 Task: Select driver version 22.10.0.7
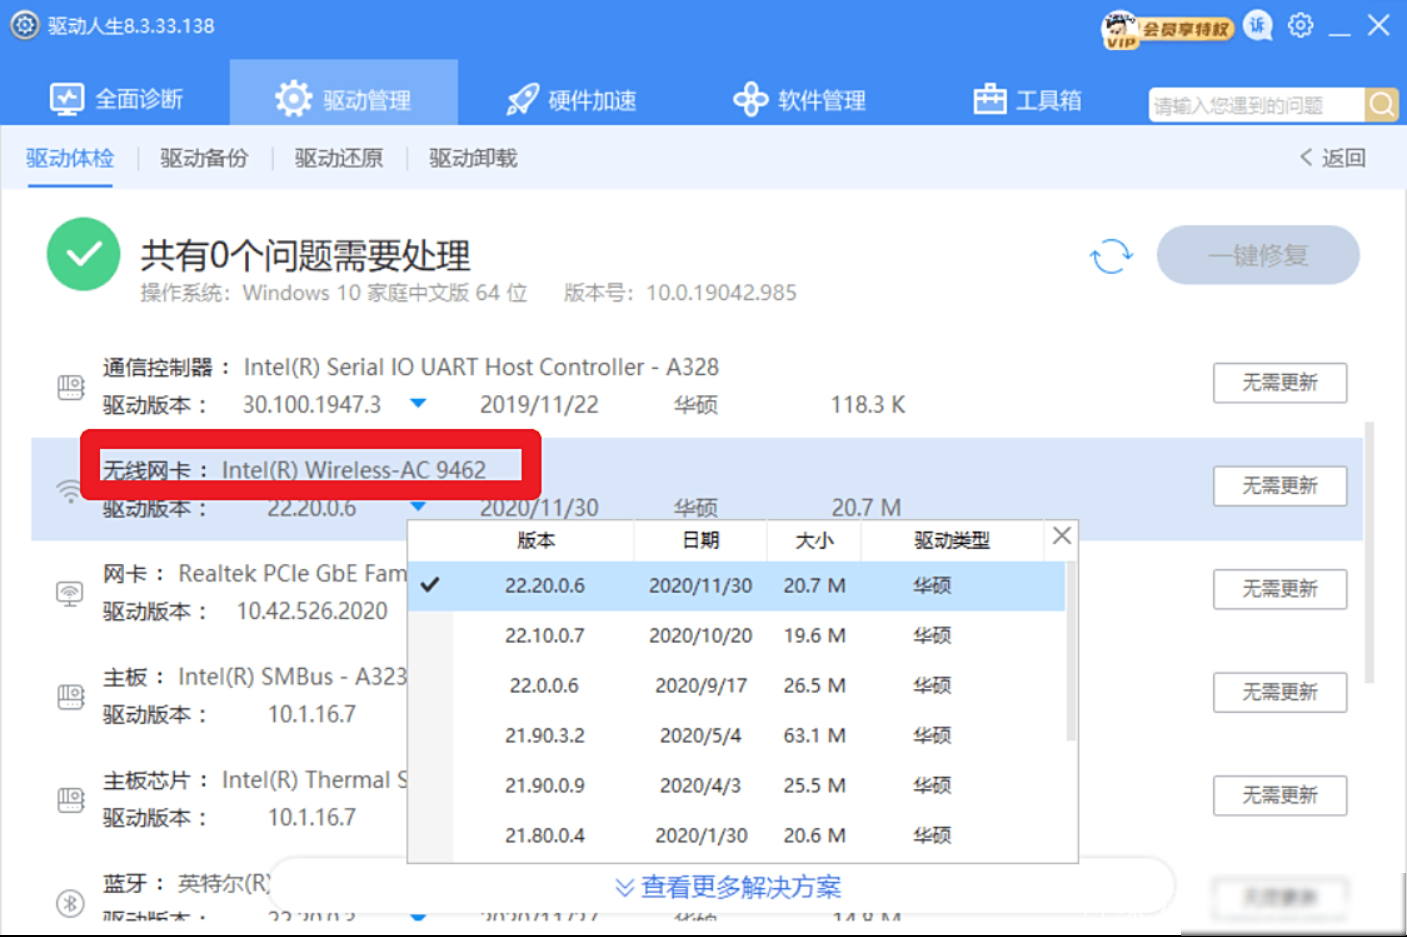[736, 636]
